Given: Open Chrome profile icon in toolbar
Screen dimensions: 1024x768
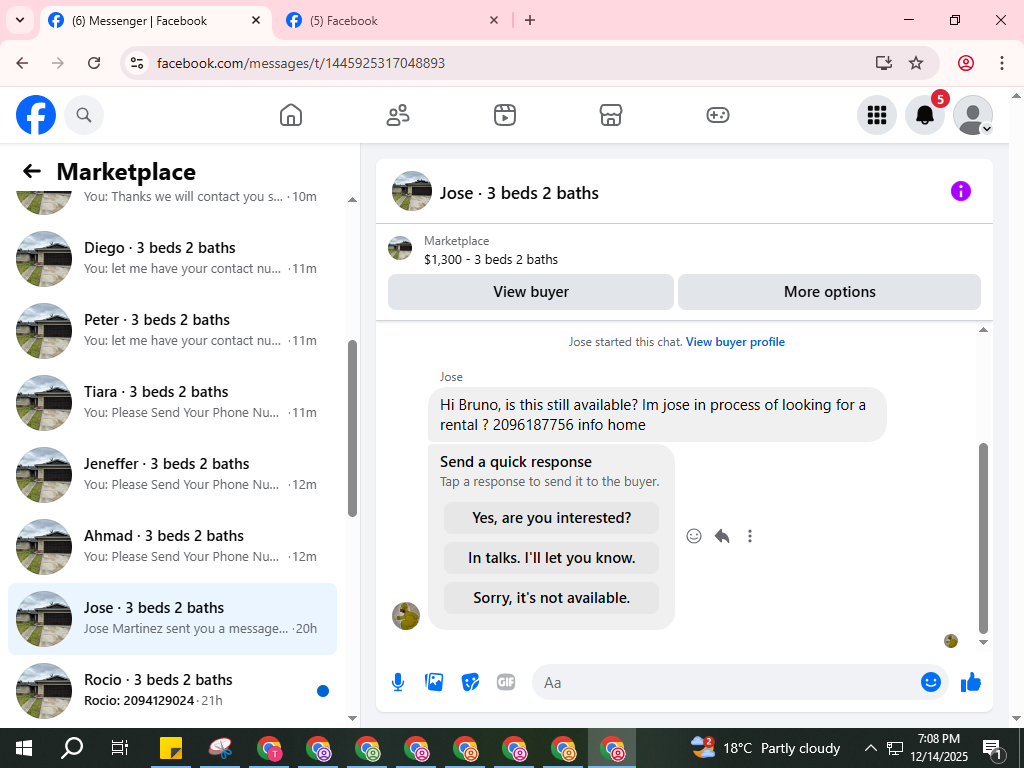Looking at the screenshot, I should click(x=965, y=63).
